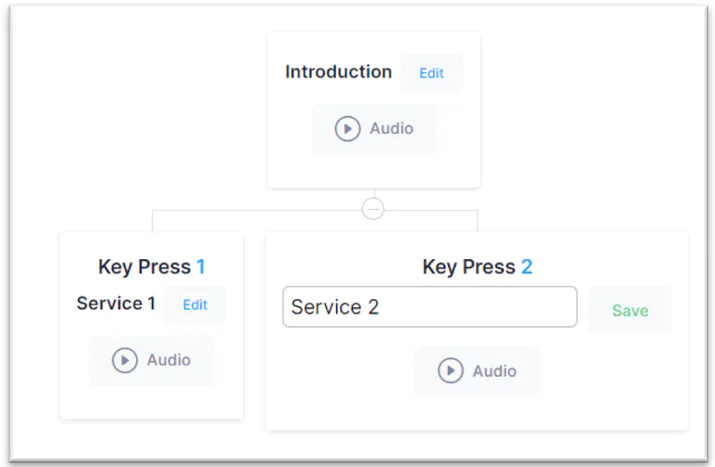Viewport: 715px width, 467px height.
Task: Click the Service 2 name input field
Action: [x=430, y=306]
